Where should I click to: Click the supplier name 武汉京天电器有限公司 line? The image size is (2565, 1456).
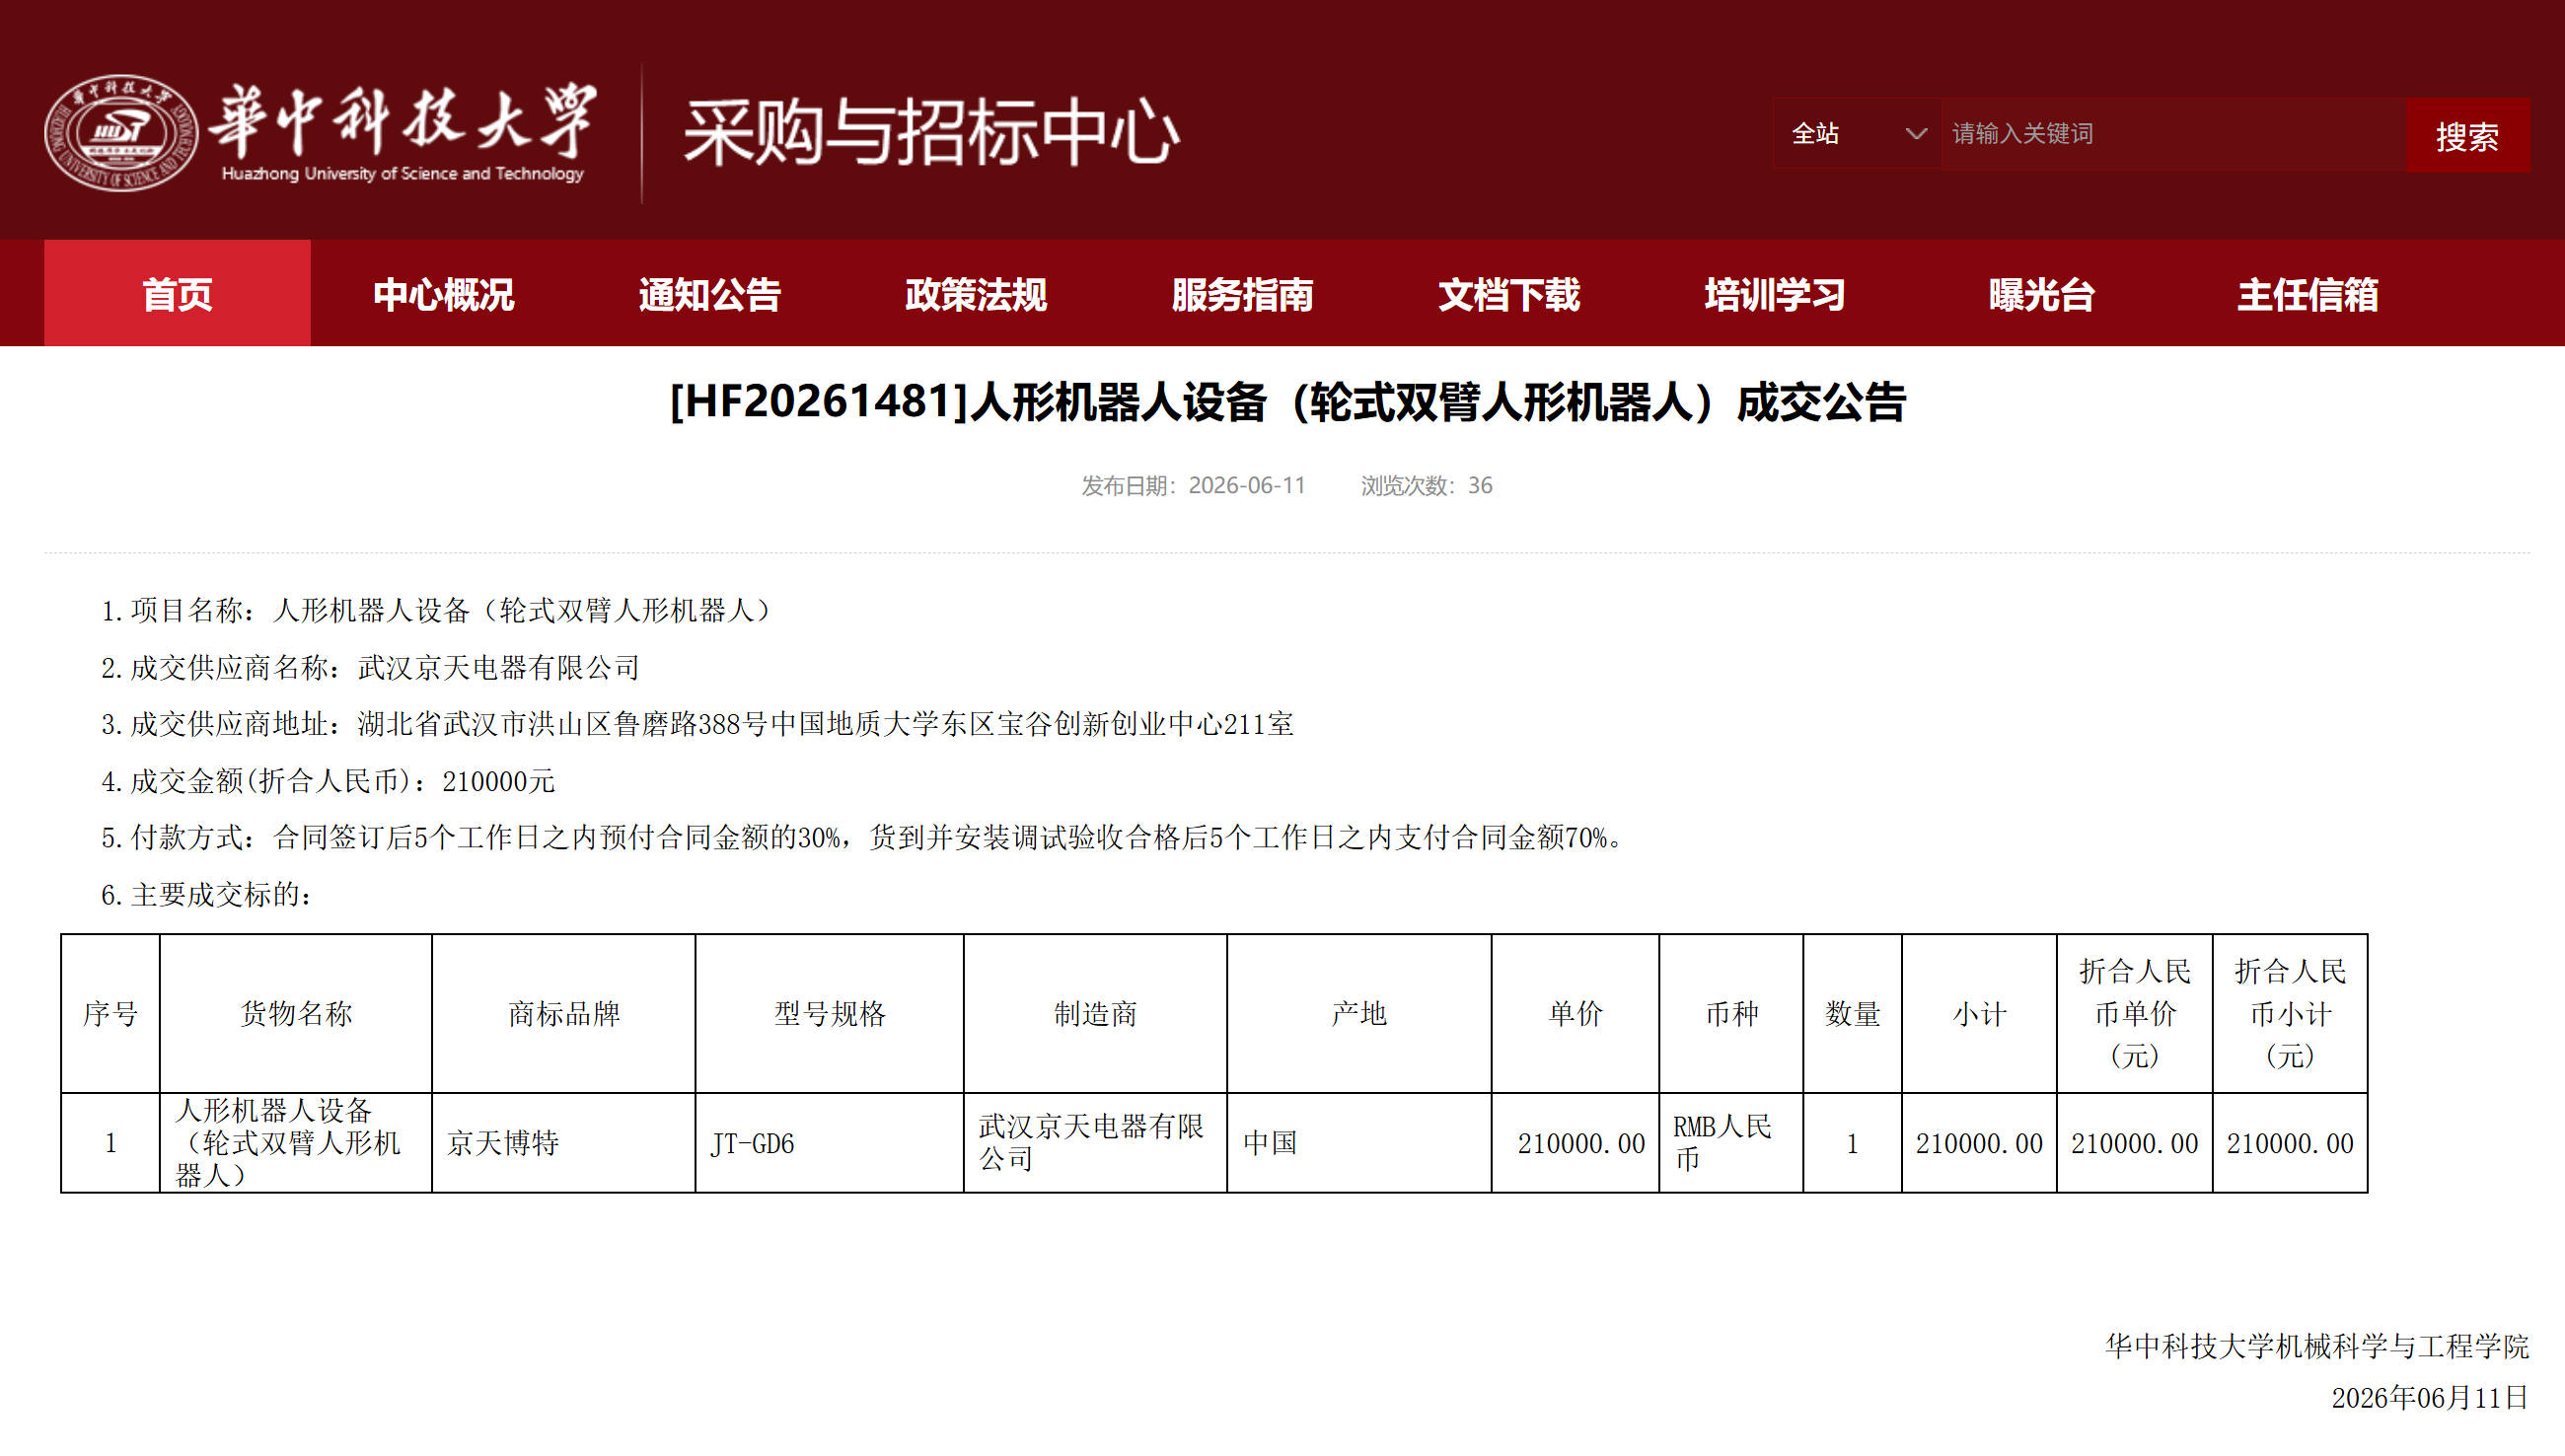tap(370, 667)
